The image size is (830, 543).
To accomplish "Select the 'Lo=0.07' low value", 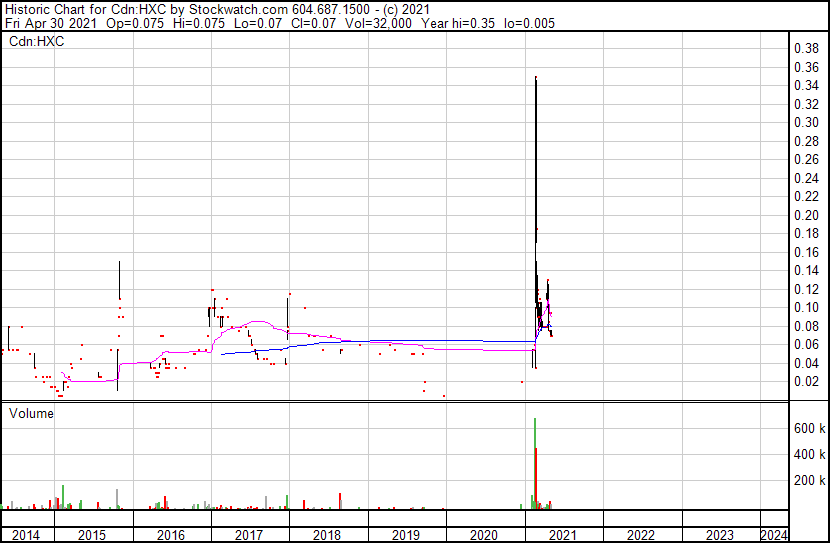I will pyautogui.click(x=258, y=23).
